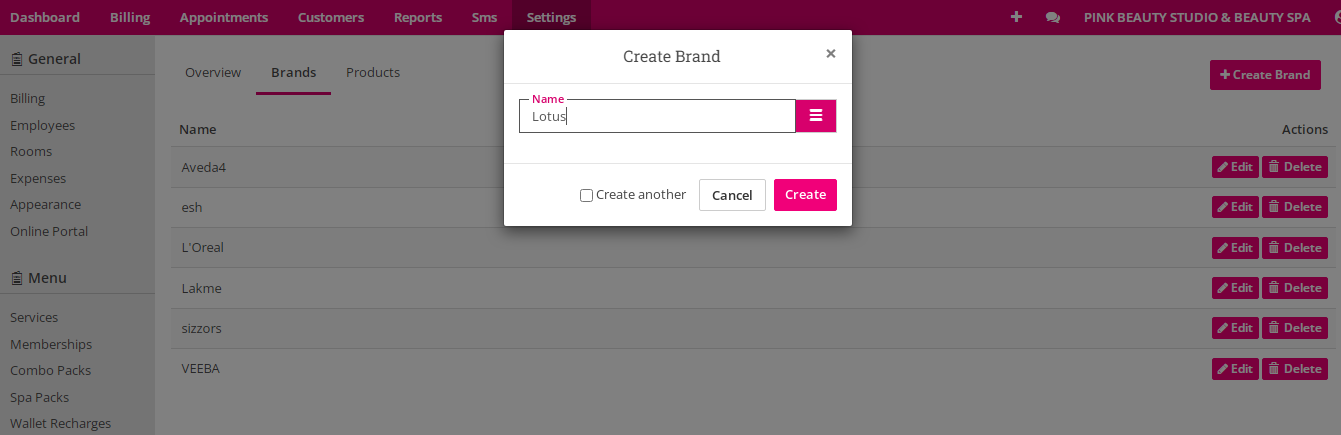Switch to the Overview tab
This screenshot has width=1341, height=435.
[213, 72]
